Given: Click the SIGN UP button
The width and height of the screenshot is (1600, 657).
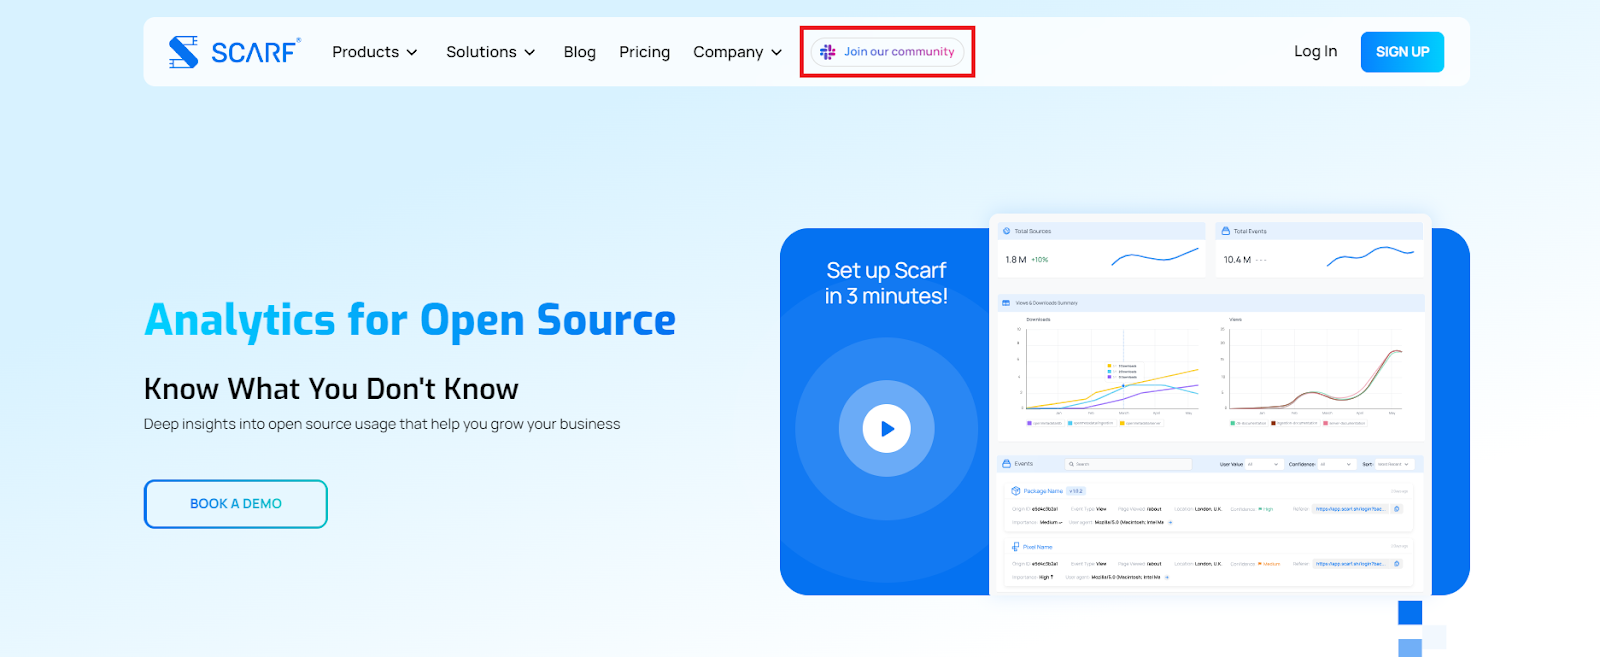Looking at the screenshot, I should 1402,52.
